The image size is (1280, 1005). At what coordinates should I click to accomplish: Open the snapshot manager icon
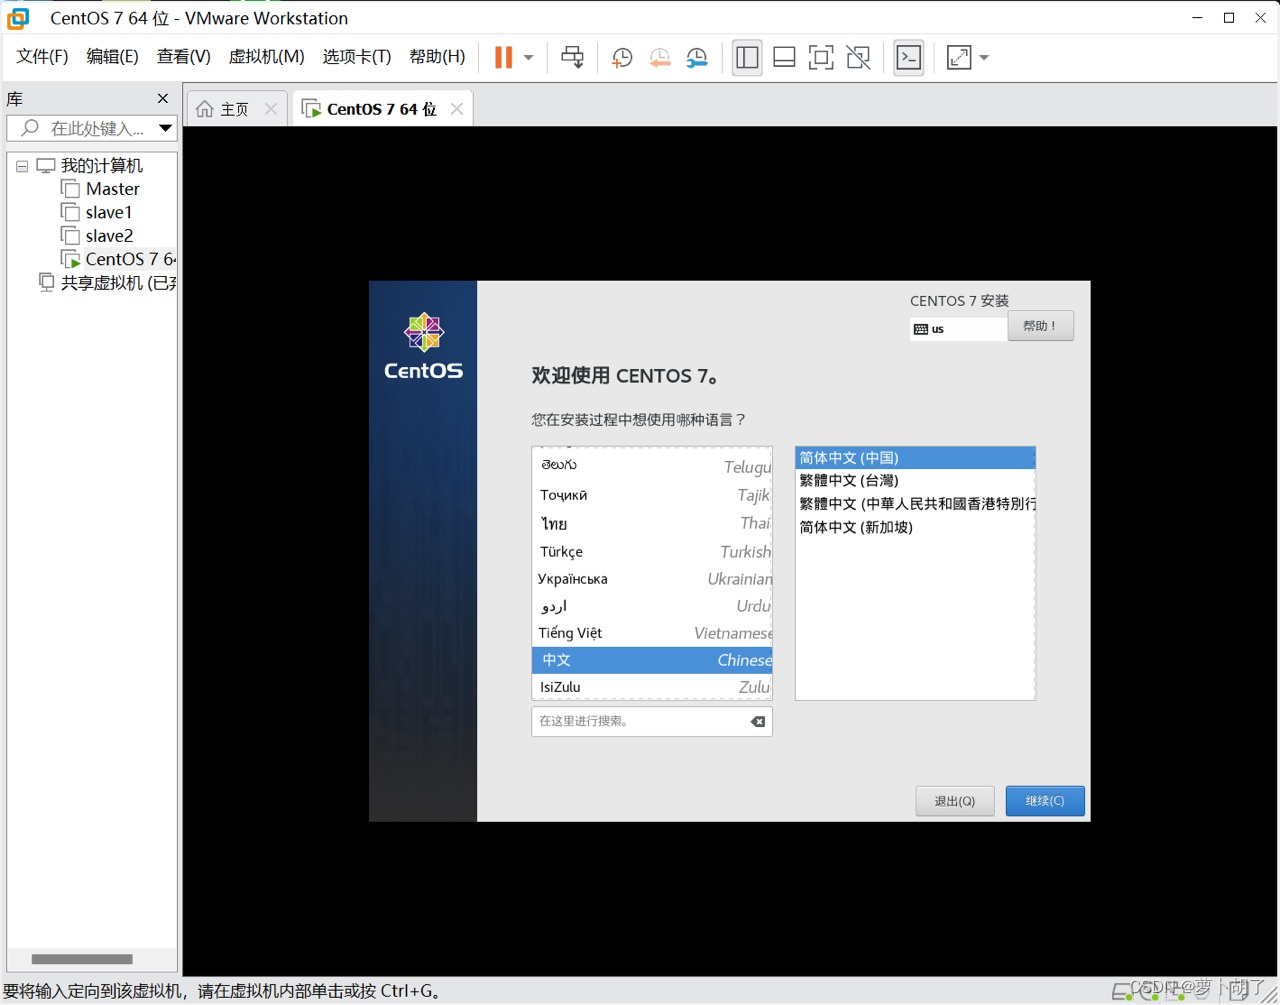(697, 58)
